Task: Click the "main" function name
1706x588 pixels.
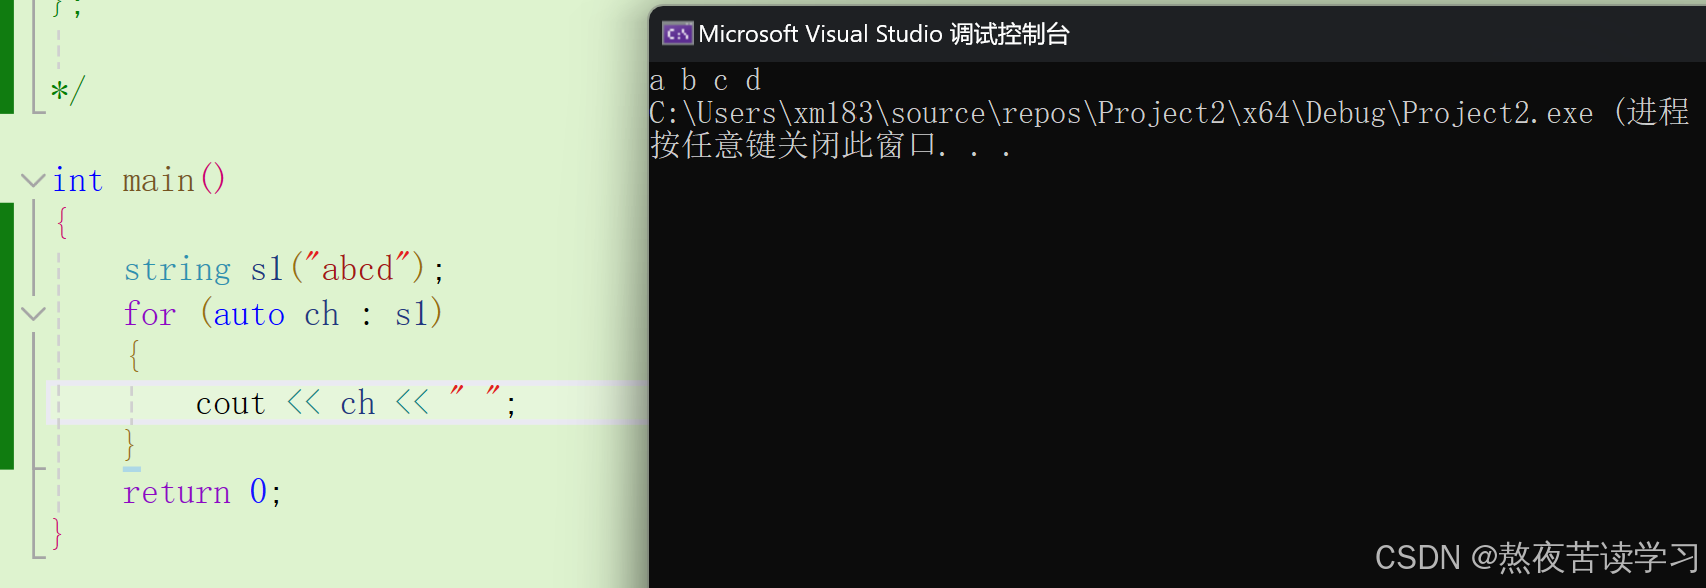Action: coord(158,181)
